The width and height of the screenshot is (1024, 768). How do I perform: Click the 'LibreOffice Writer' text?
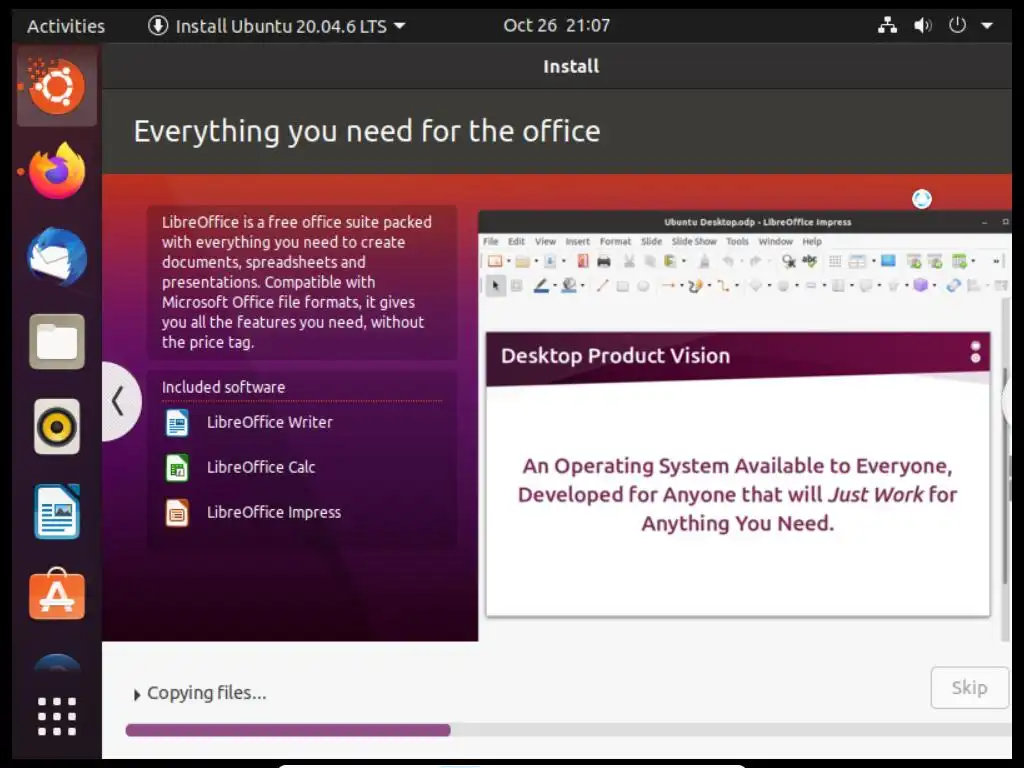(270, 423)
